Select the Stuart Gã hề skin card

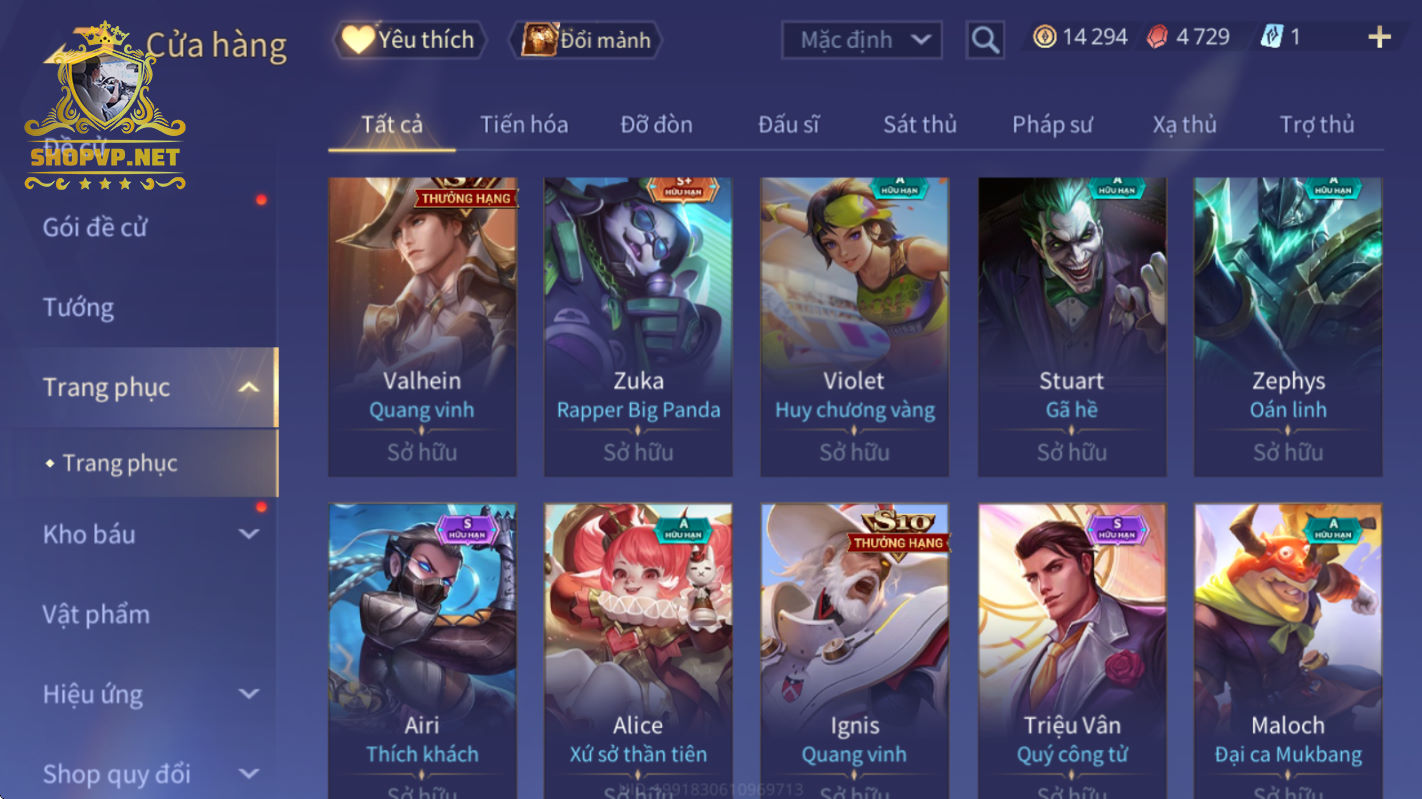1072,327
